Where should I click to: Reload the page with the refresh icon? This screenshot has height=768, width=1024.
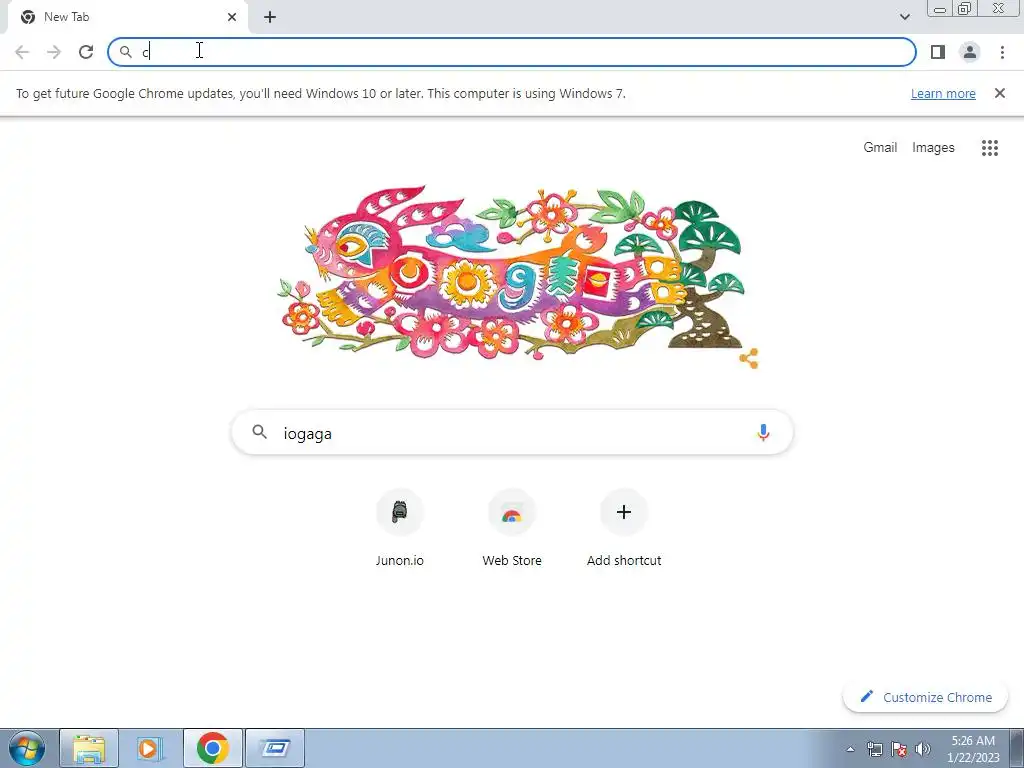point(86,52)
